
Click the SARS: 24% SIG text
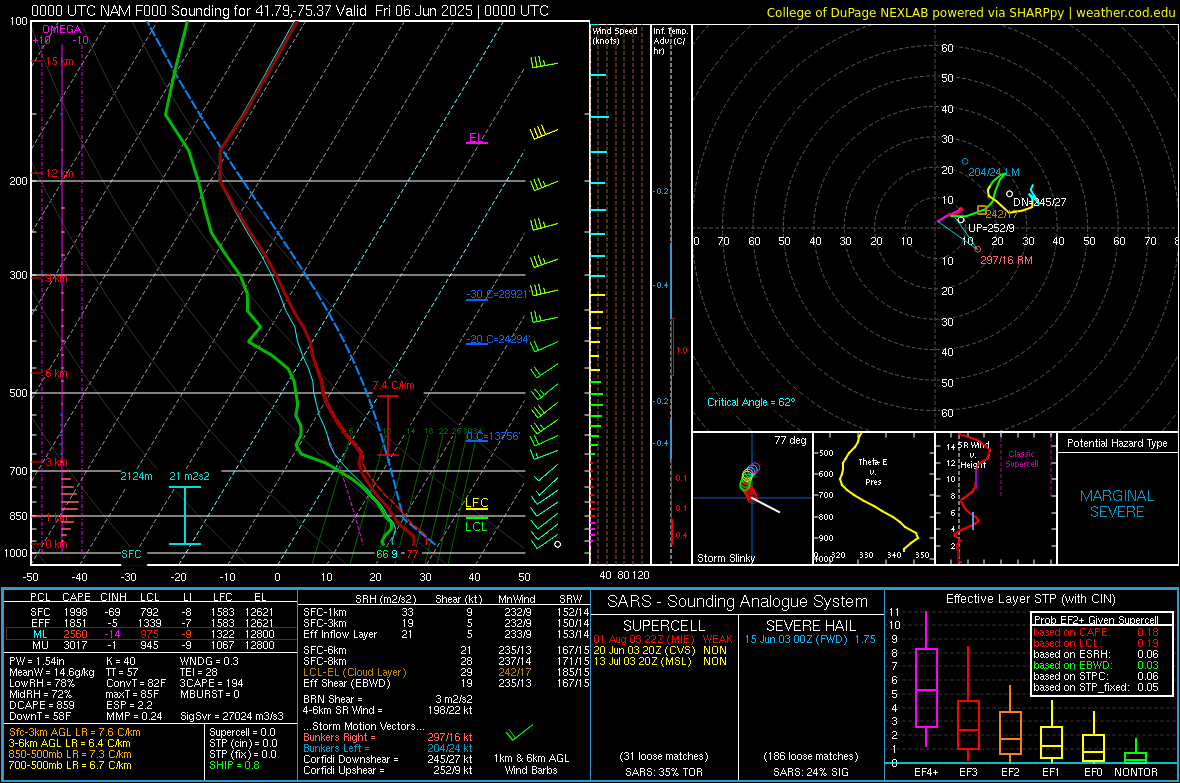(810, 772)
